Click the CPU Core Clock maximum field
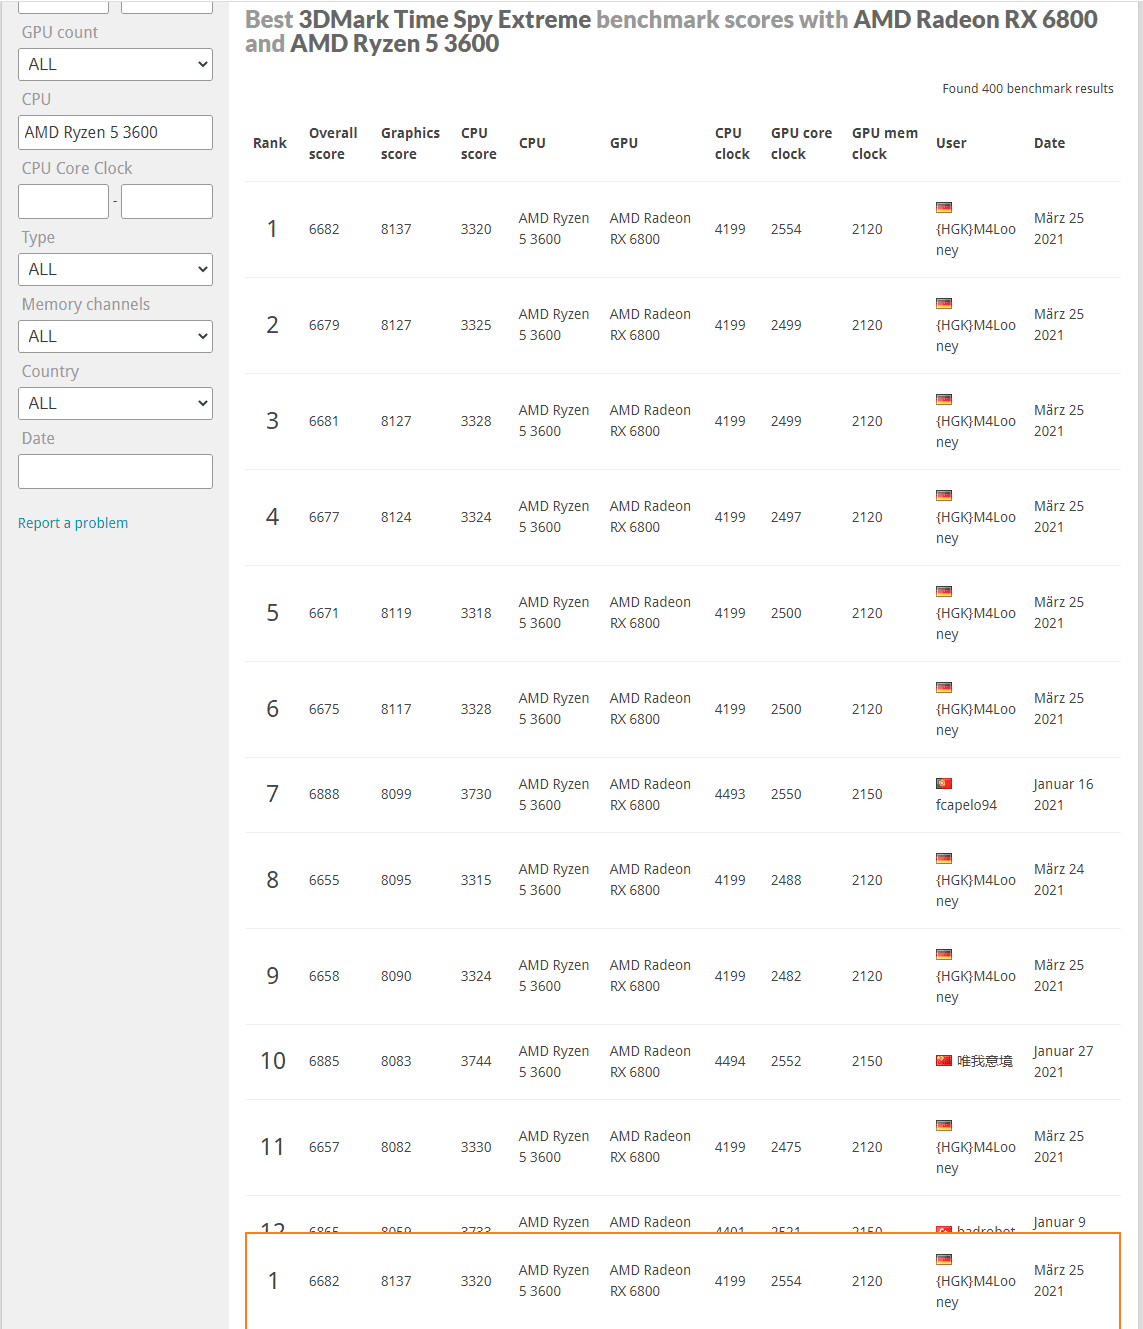The width and height of the screenshot is (1143, 1329). tap(166, 201)
